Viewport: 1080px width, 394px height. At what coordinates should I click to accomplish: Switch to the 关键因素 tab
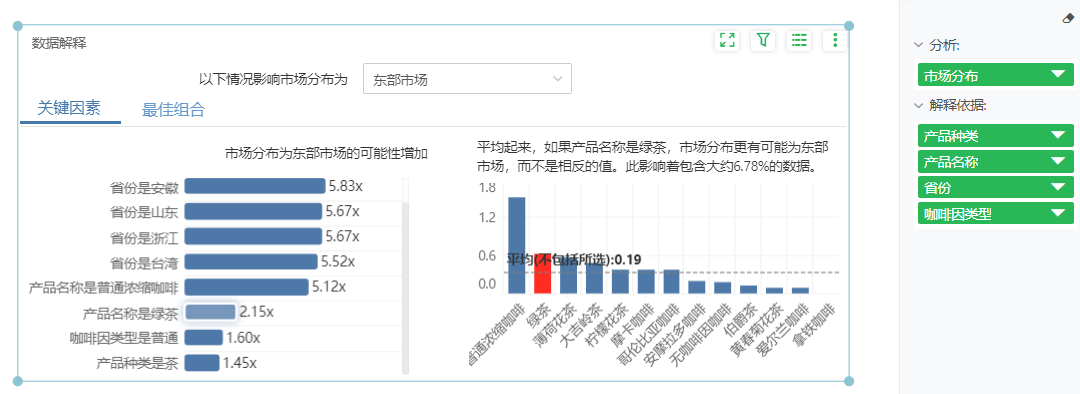point(69,107)
